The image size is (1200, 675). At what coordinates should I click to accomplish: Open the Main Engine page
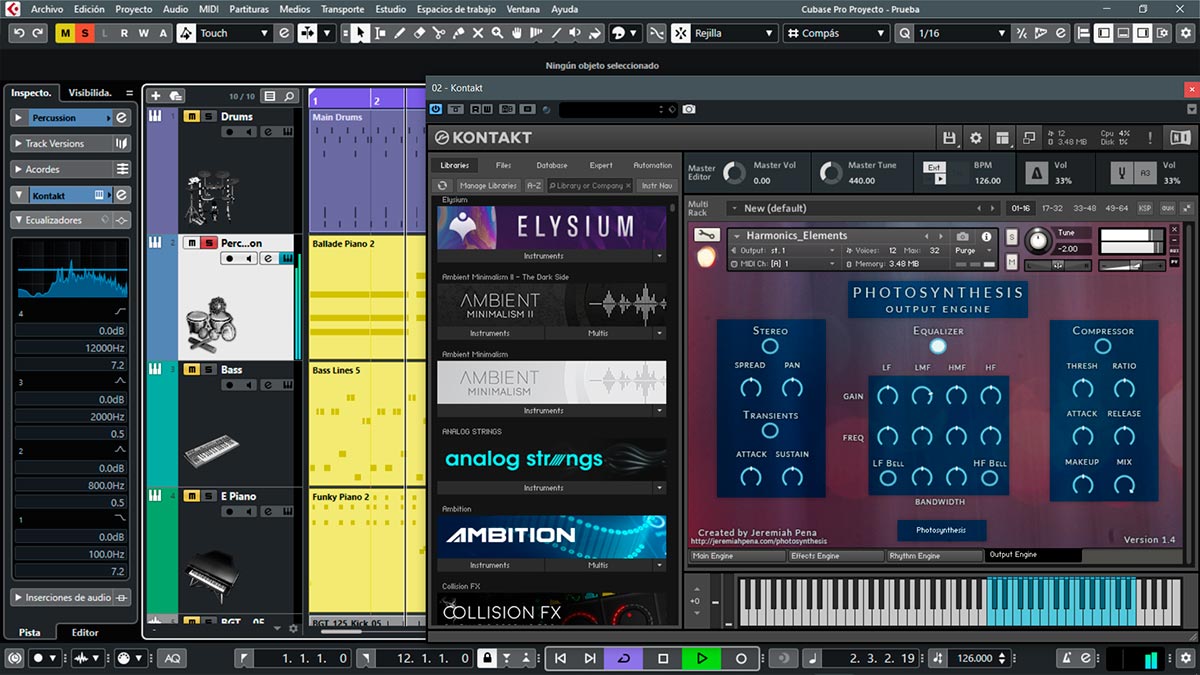pyautogui.click(x=737, y=555)
